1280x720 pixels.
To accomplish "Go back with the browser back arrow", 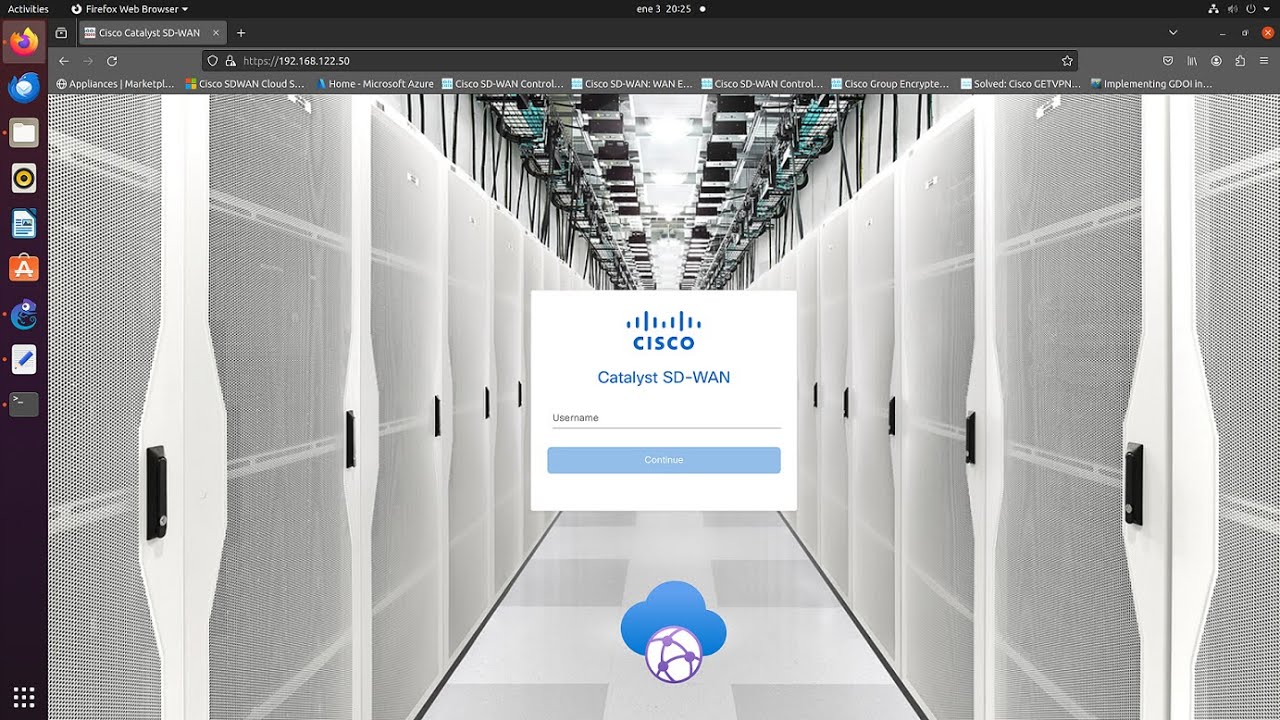I will (x=64, y=61).
